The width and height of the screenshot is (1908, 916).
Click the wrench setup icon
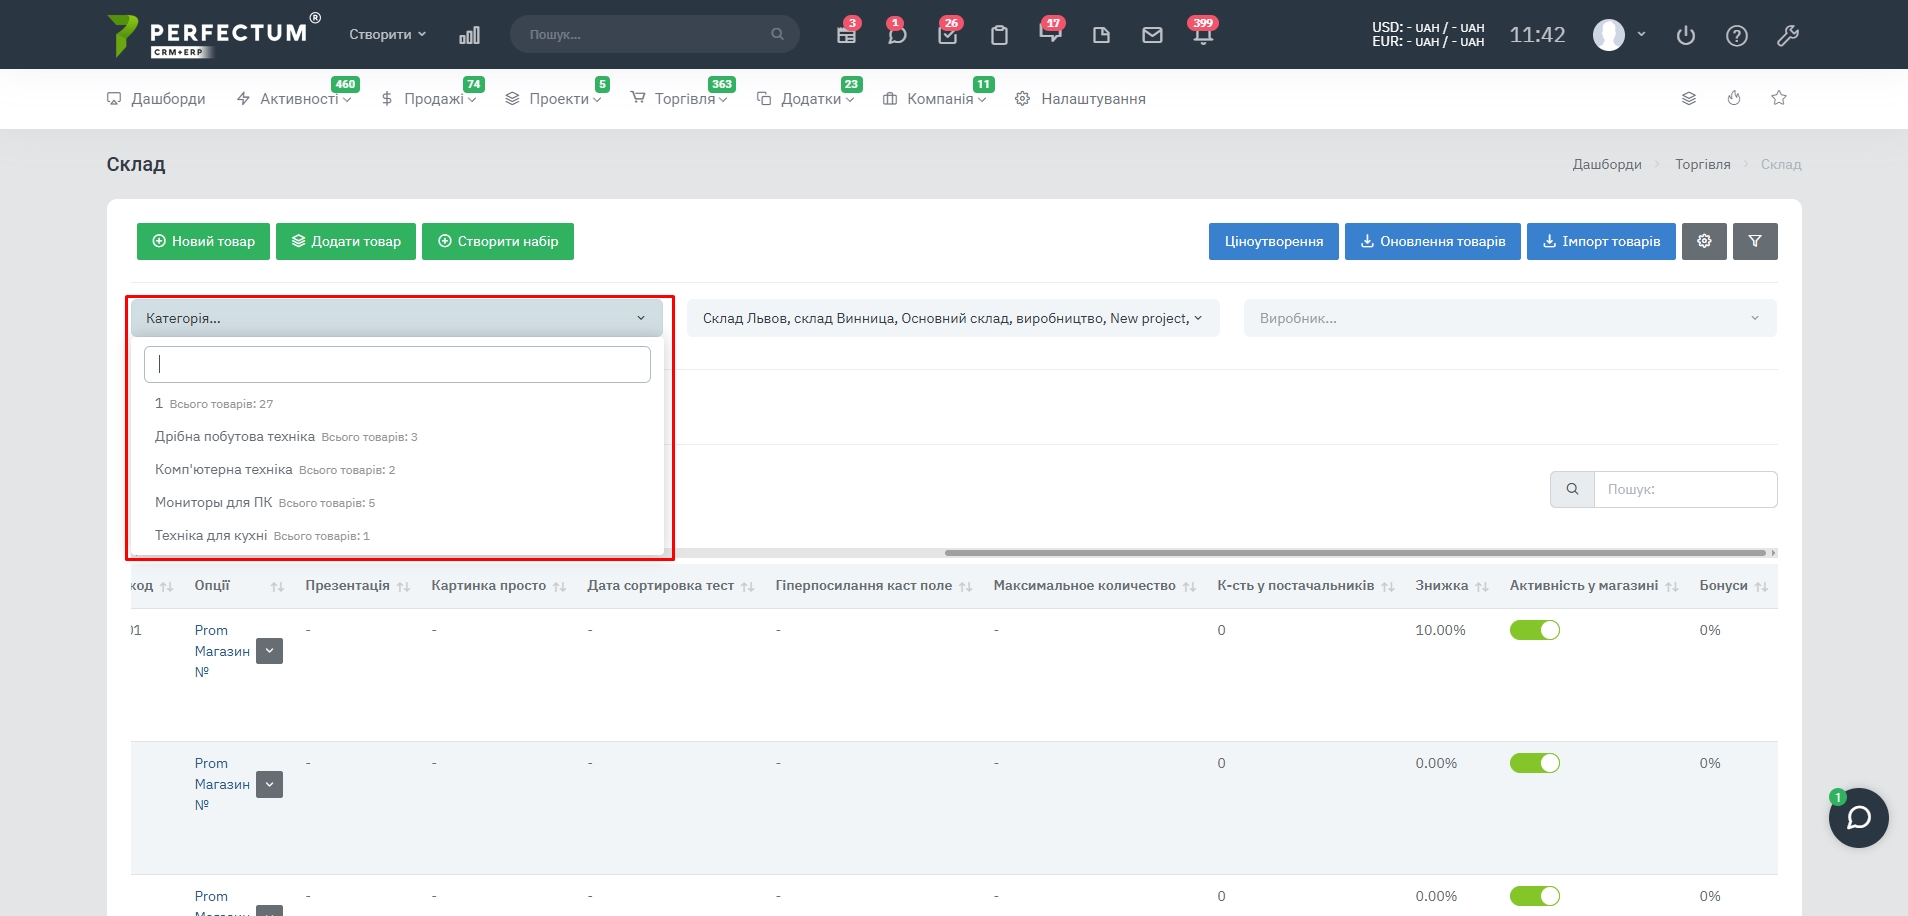1788,36
